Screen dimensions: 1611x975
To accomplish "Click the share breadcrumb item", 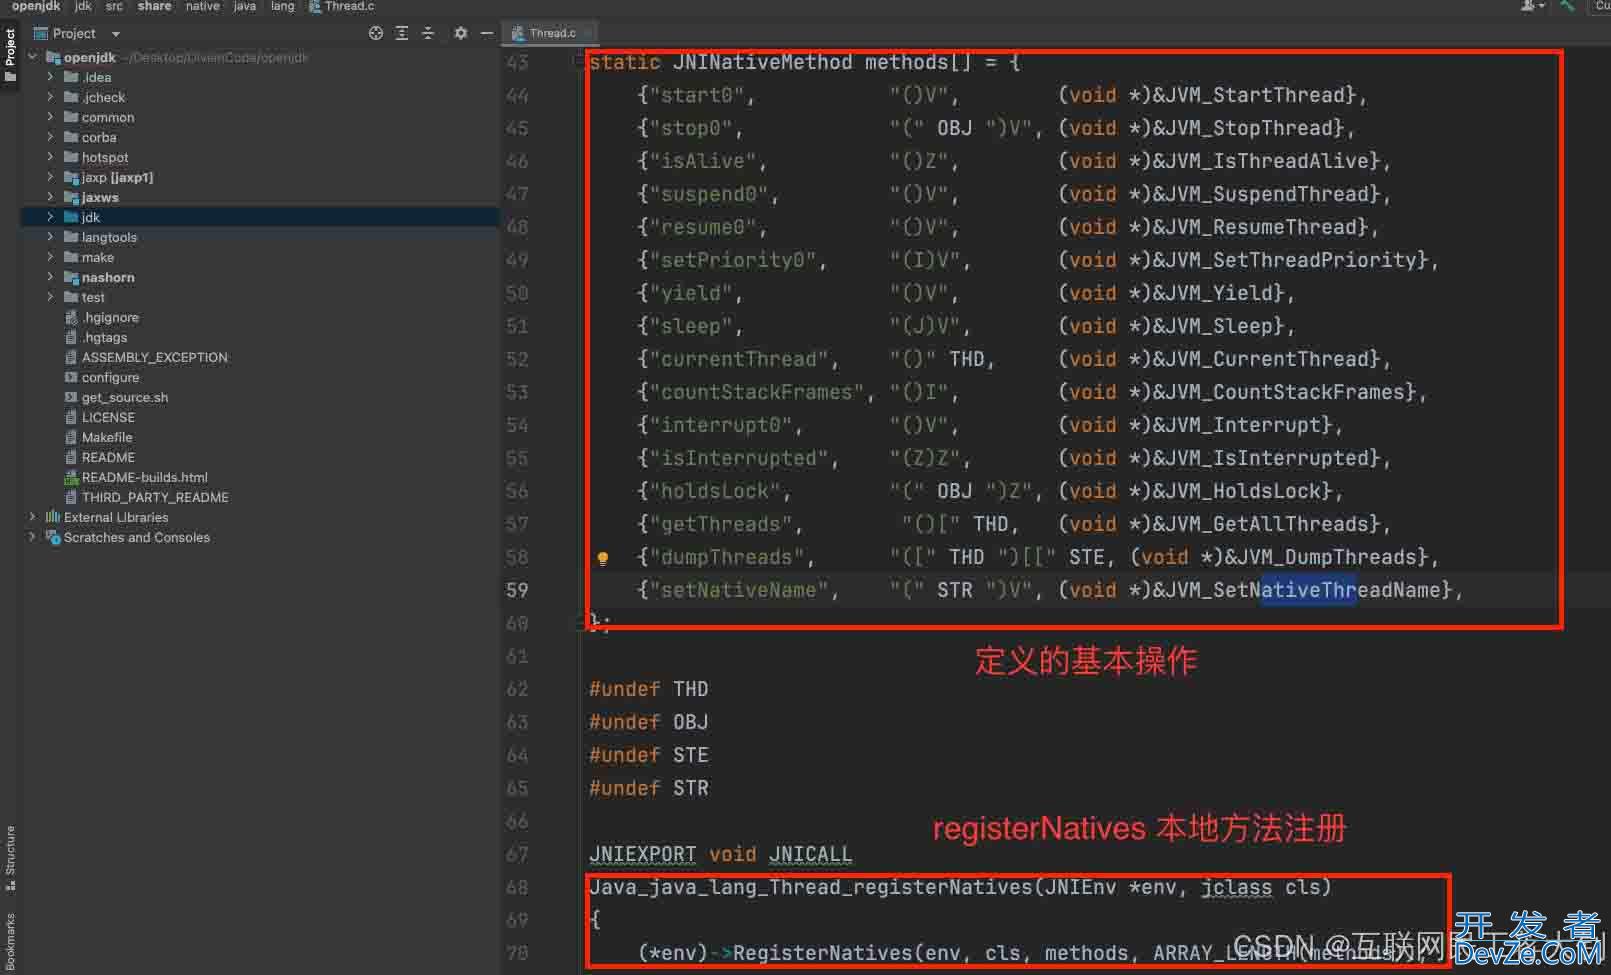I will [x=154, y=6].
